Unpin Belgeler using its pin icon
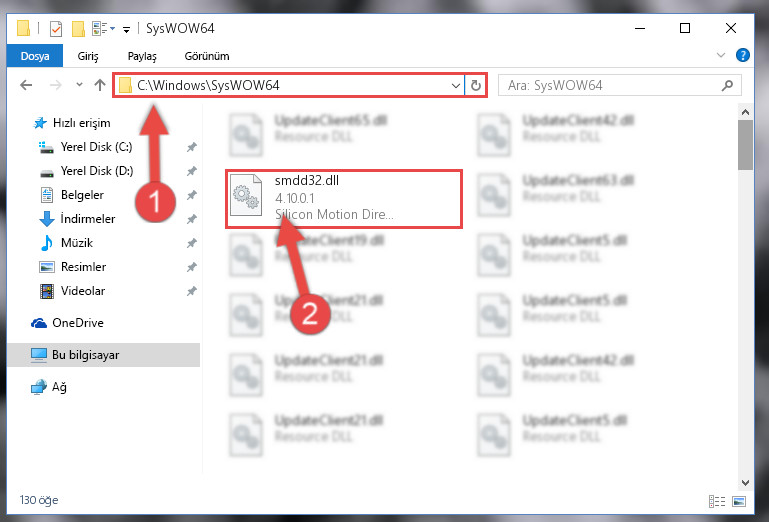The height and width of the screenshot is (522, 769). click(191, 195)
